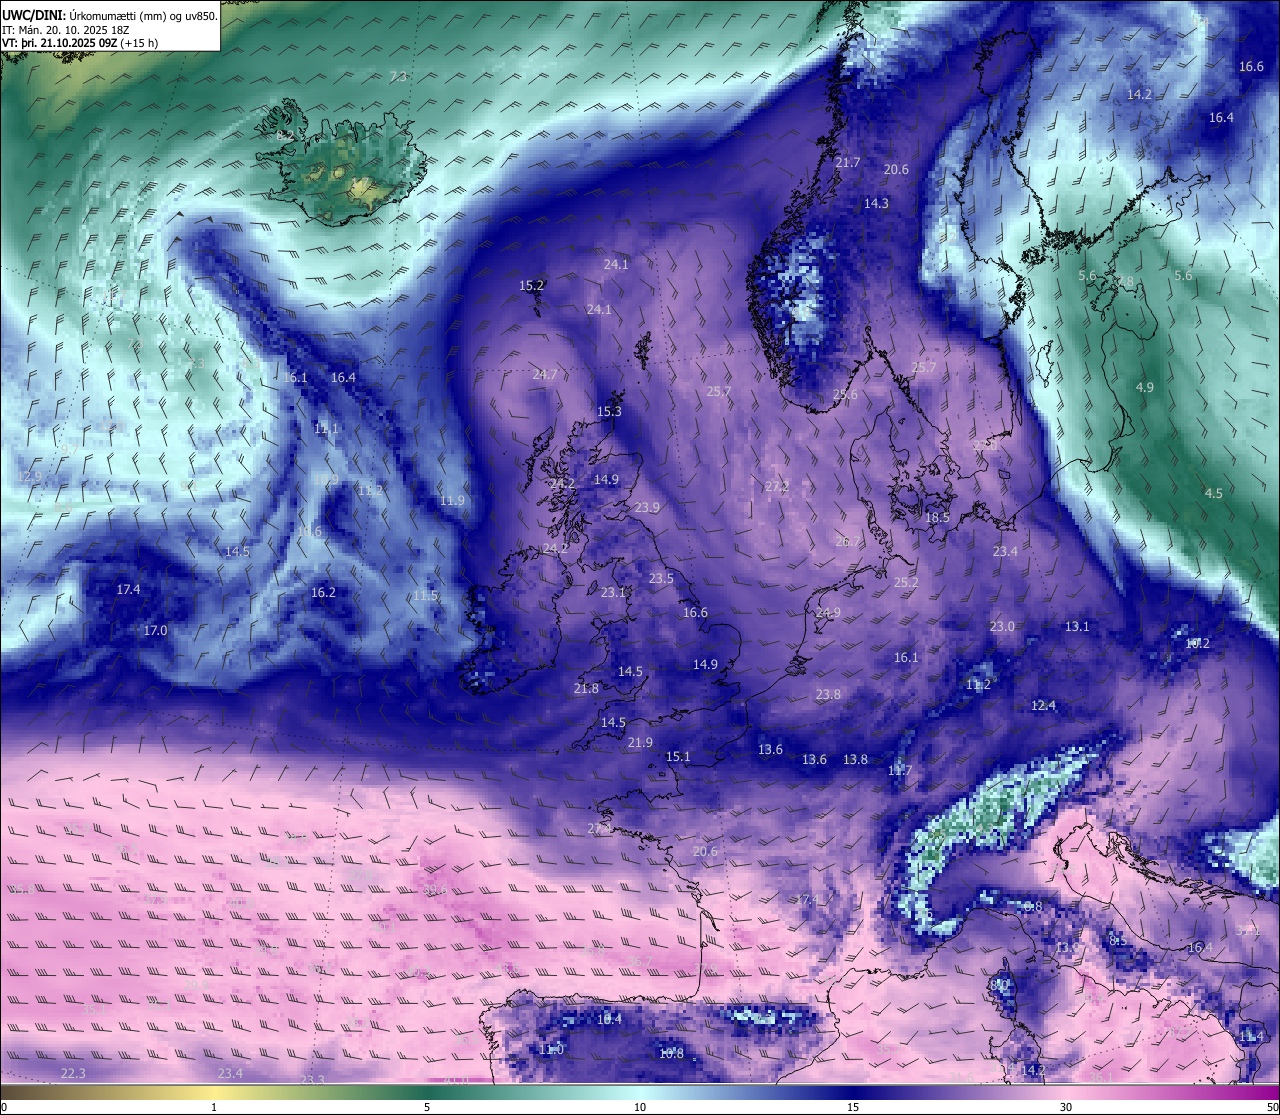Screen dimensions: 1280x1115
Task: Click the 23.0 value over Germany
Action: [1002, 626]
